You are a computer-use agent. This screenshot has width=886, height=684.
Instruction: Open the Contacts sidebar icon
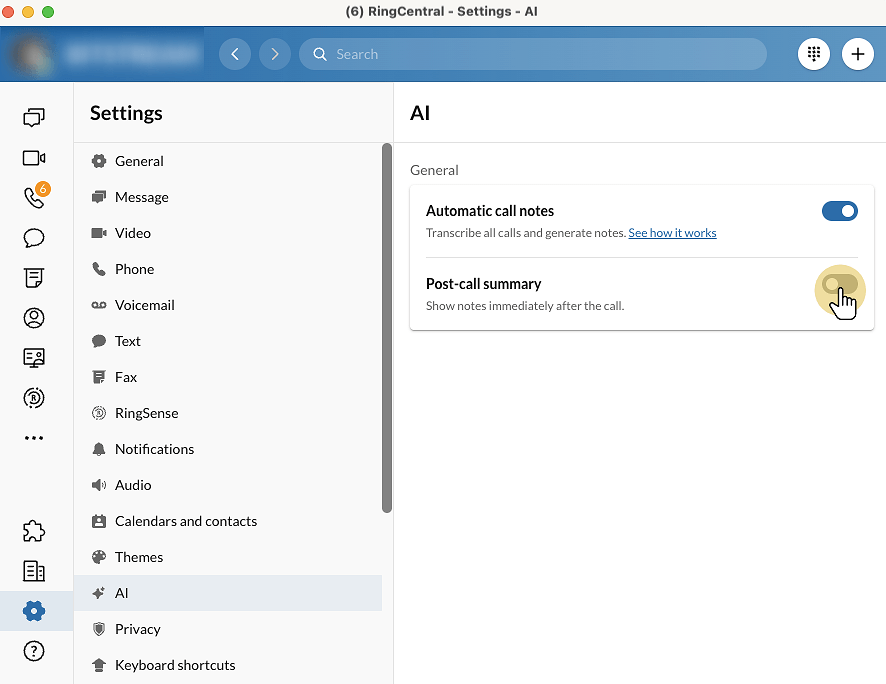pyautogui.click(x=34, y=318)
